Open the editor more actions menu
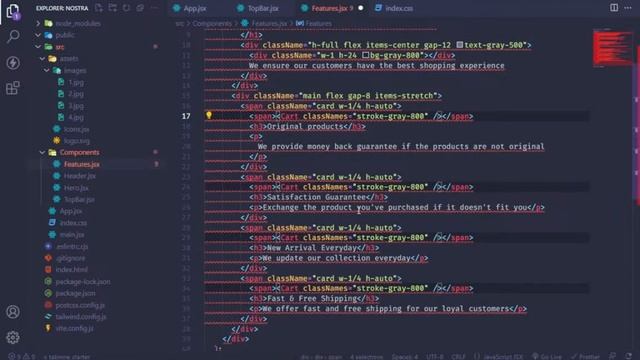 [x=628, y=8]
